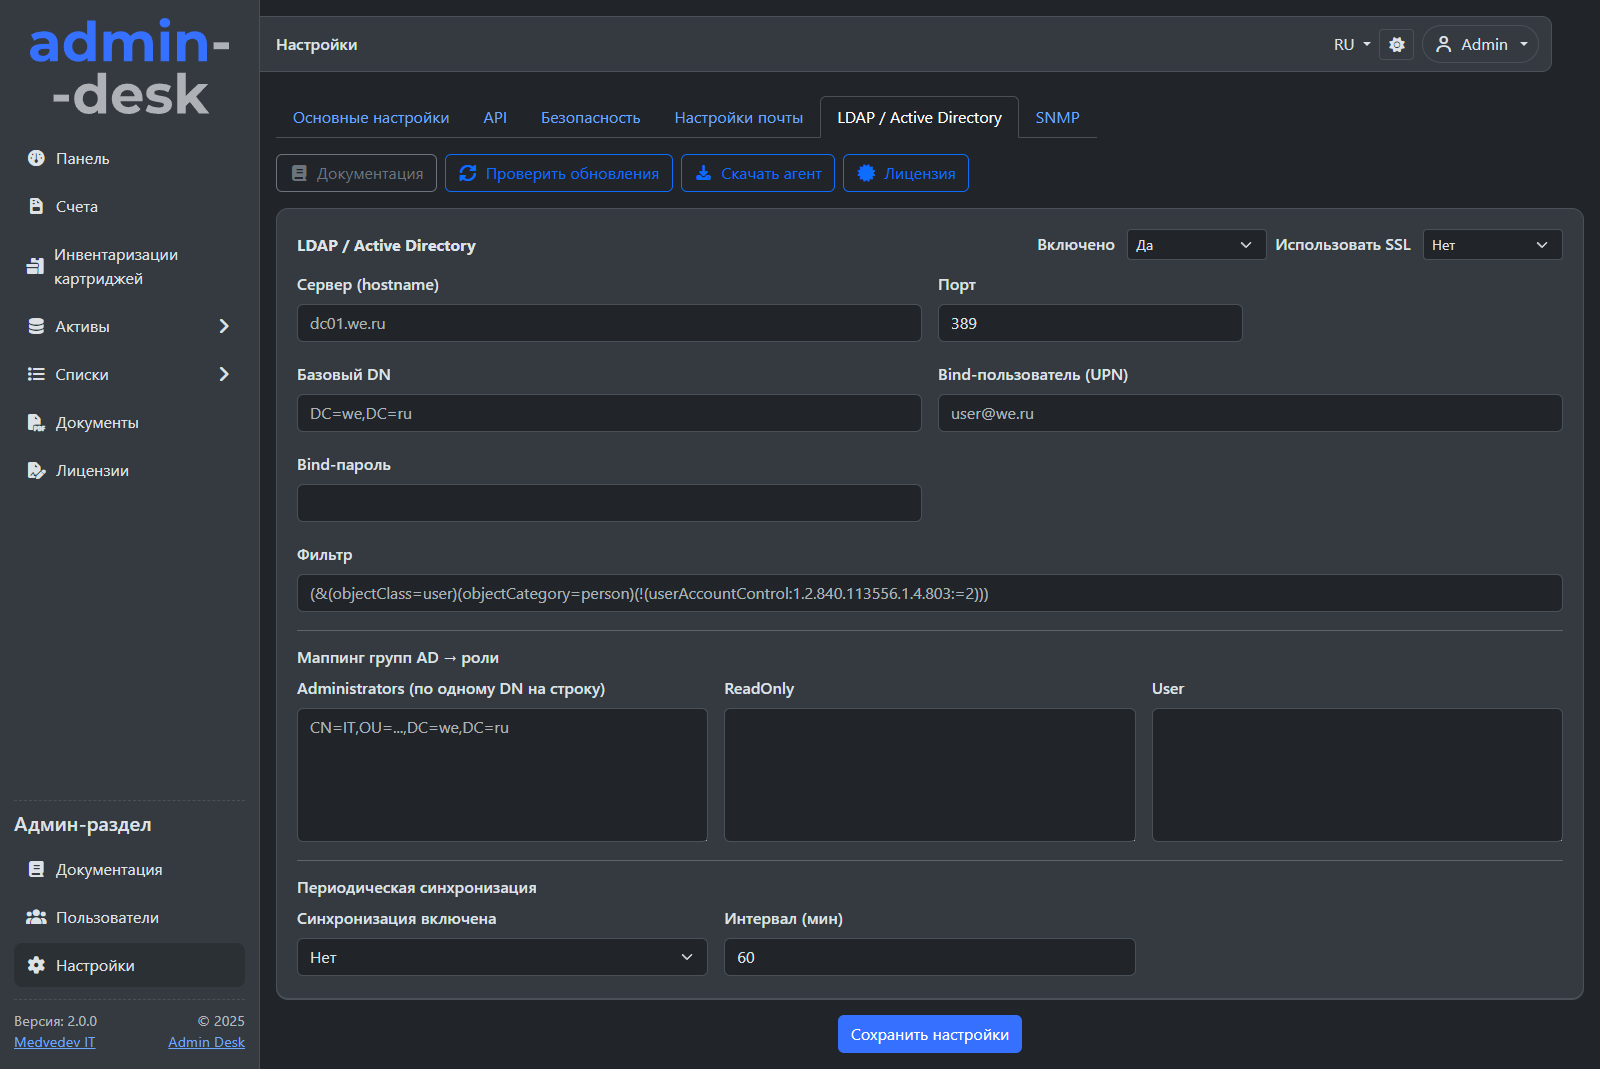Open the Синхронизация включена dropdown

501,957
